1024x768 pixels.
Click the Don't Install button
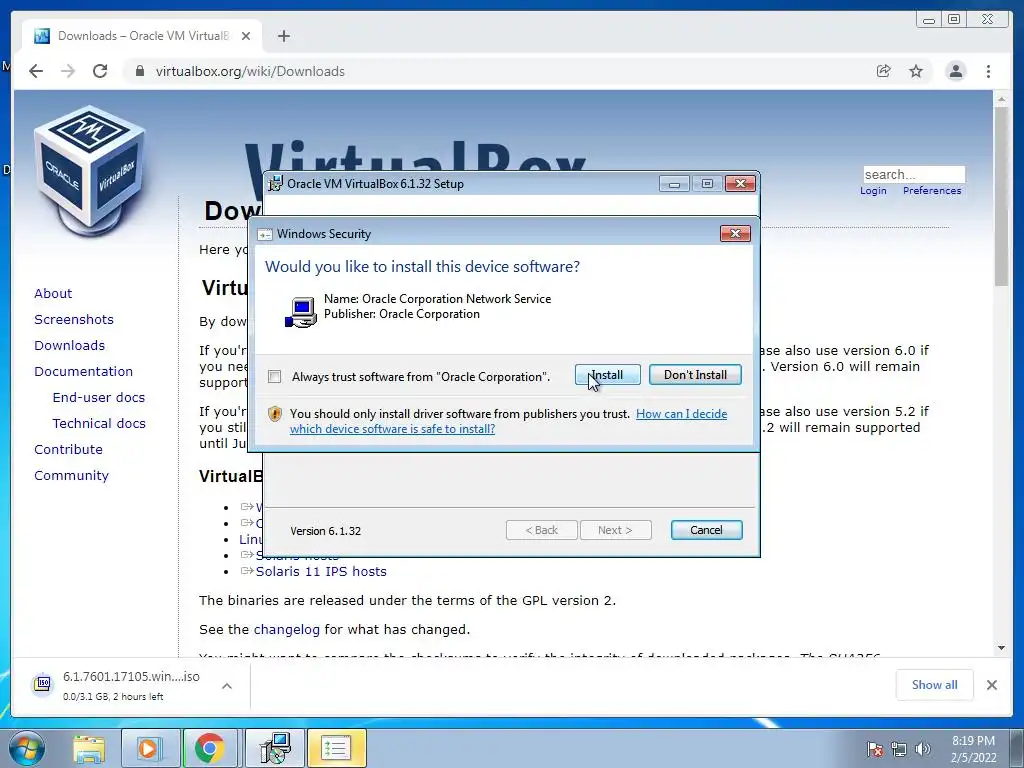695,375
